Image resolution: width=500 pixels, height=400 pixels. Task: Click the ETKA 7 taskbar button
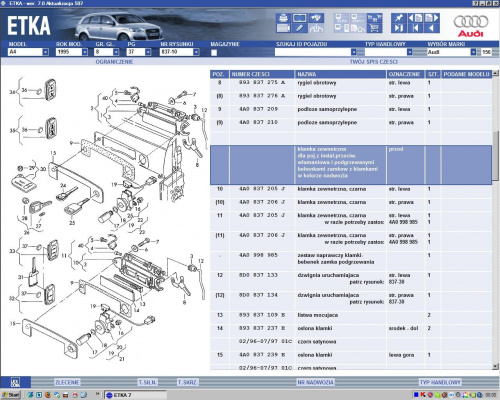click(x=135, y=395)
